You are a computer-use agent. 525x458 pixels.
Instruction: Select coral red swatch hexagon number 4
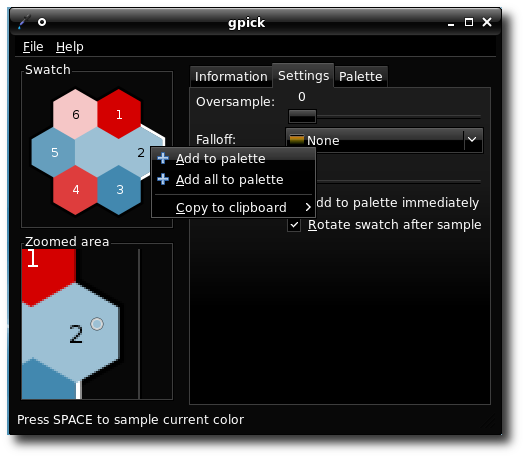pos(75,190)
